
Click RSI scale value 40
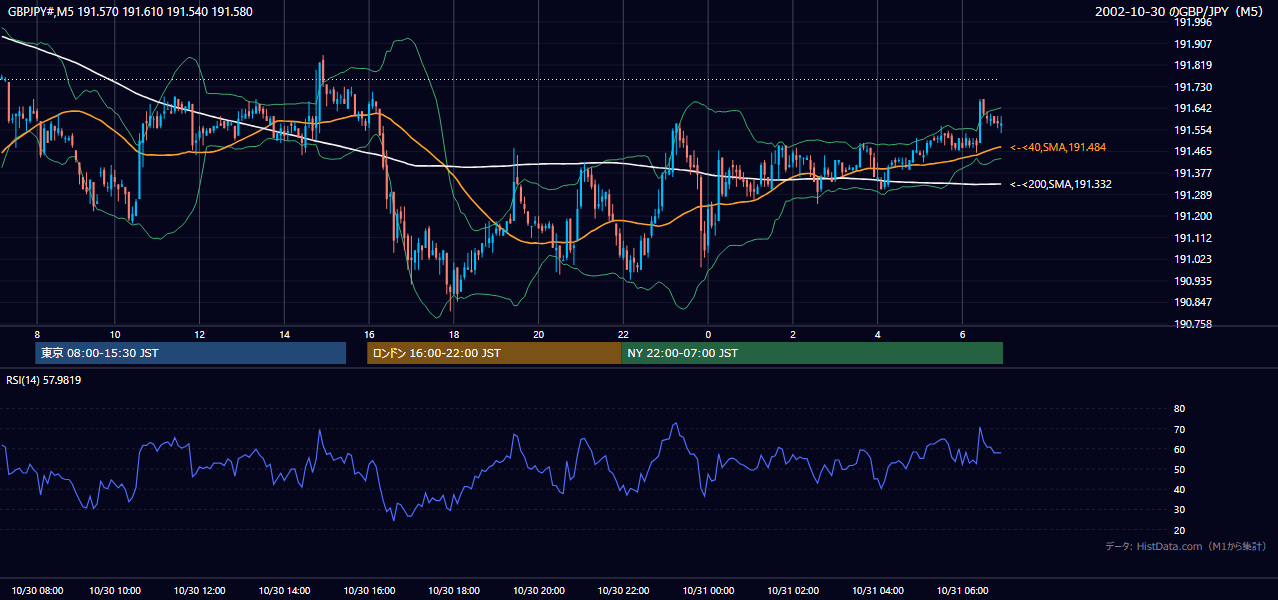point(1179,490)
